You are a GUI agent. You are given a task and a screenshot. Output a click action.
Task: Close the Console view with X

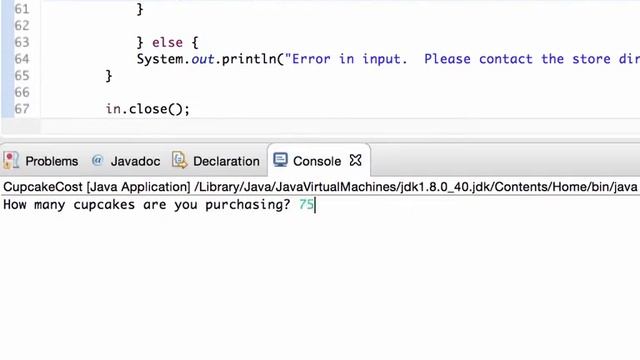pos(356,160)
